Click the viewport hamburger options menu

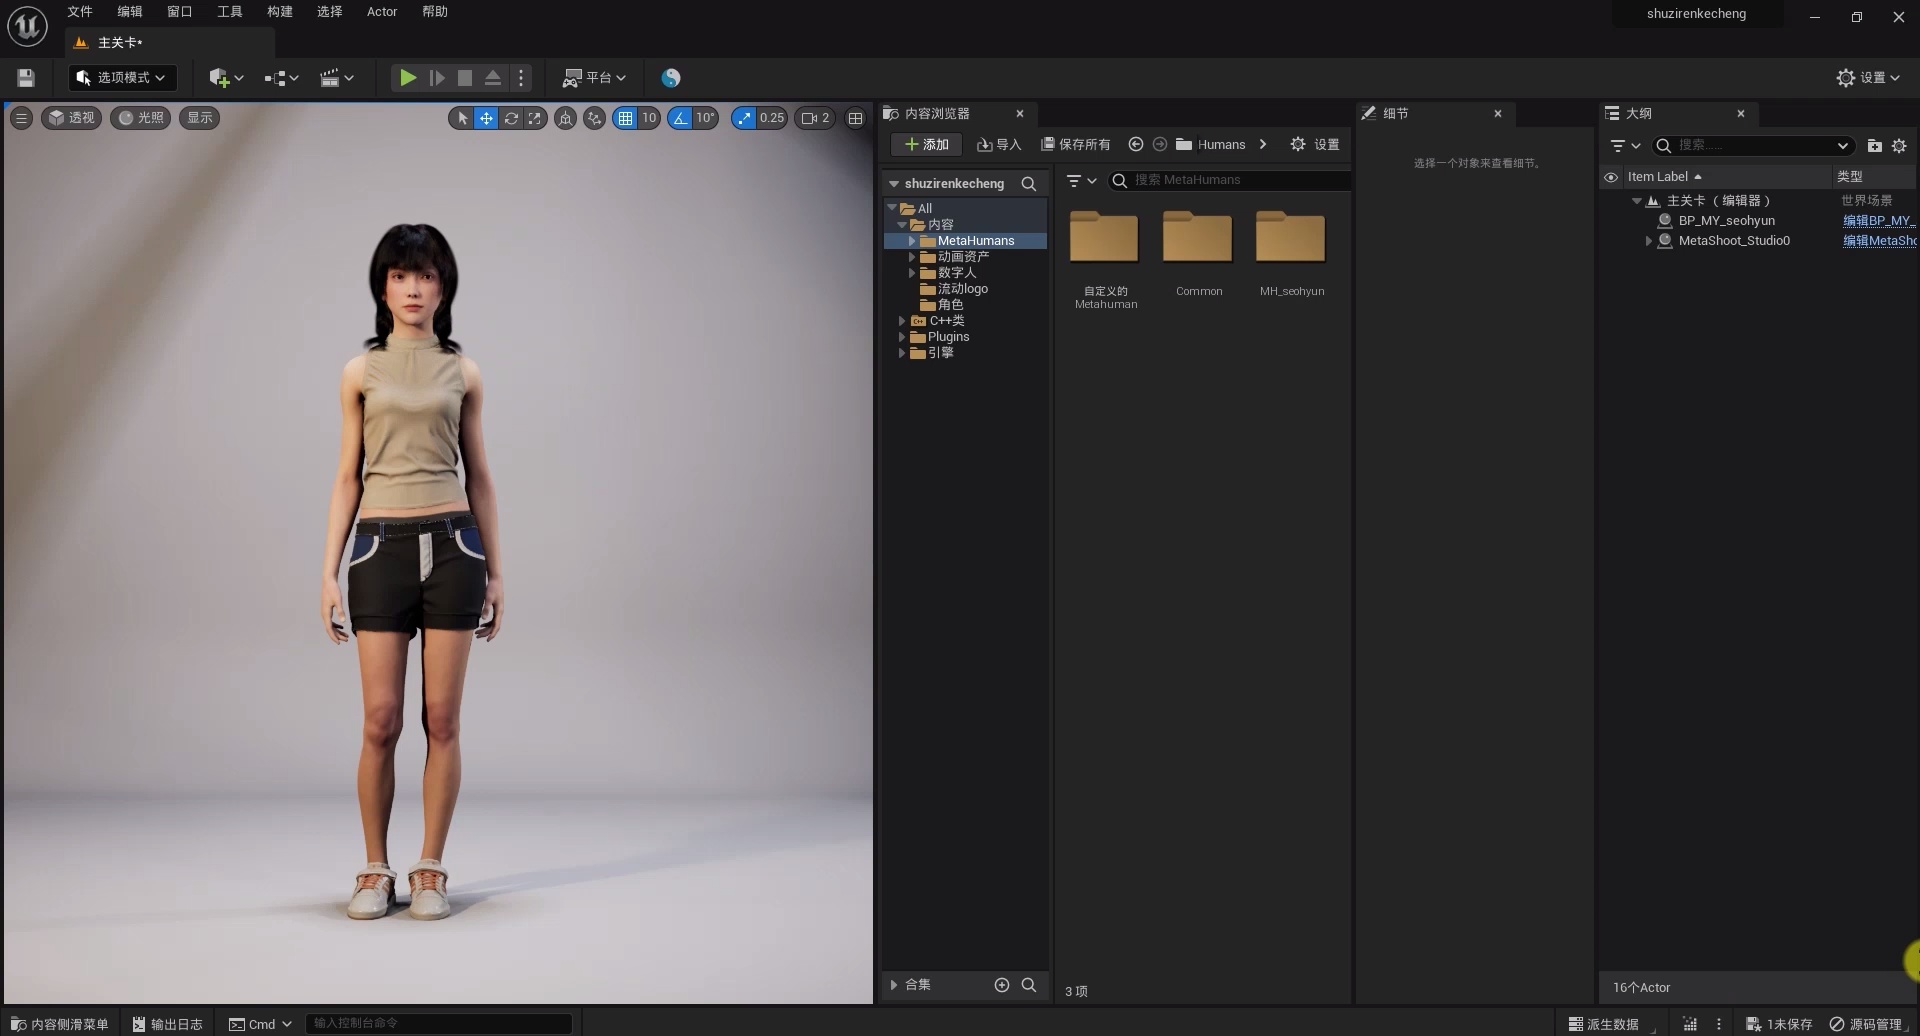click(x=21, y=118)
